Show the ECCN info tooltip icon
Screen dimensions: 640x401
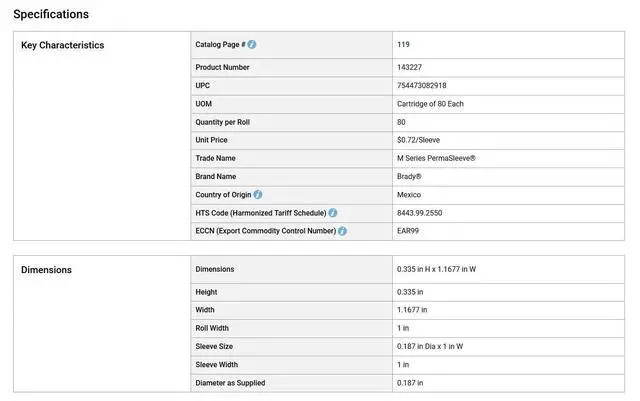tap(342, 231)
